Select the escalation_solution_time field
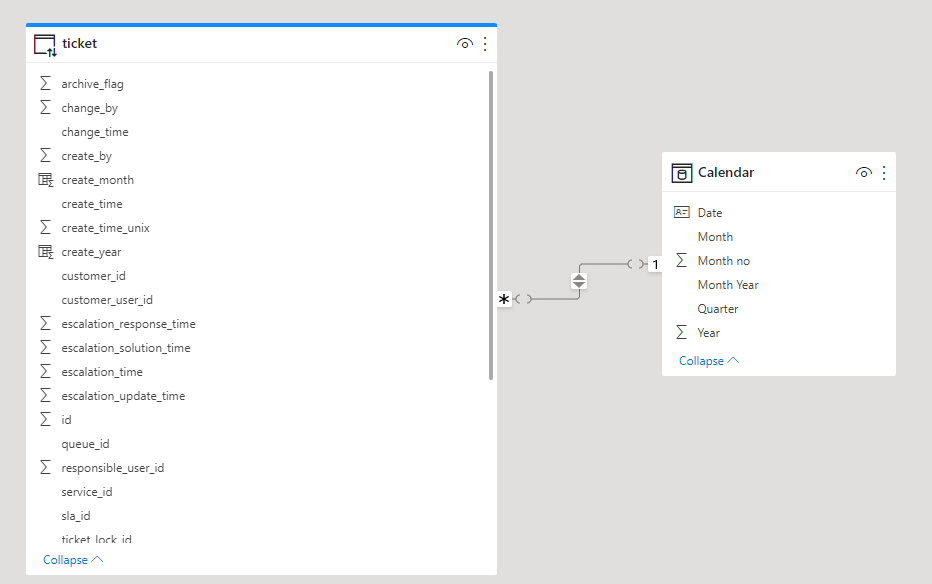Viewport: 932px width, 584px height. pos(126,348)
